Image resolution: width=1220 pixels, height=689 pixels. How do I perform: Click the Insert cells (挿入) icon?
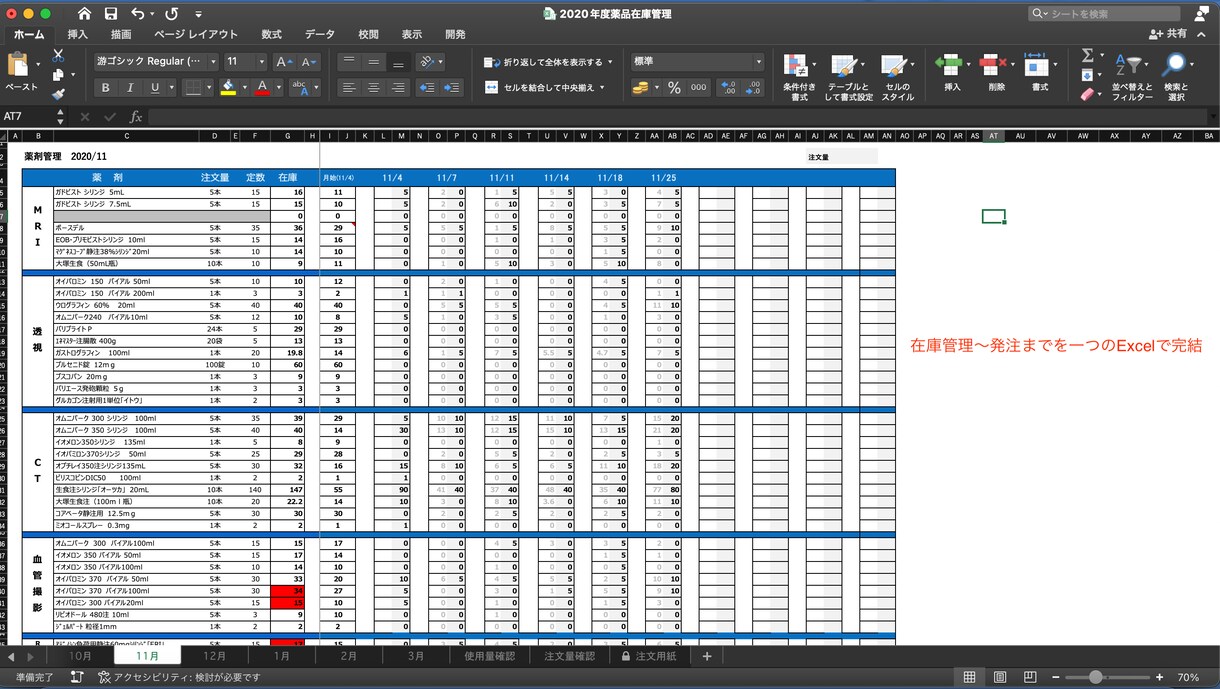(948, 64)
